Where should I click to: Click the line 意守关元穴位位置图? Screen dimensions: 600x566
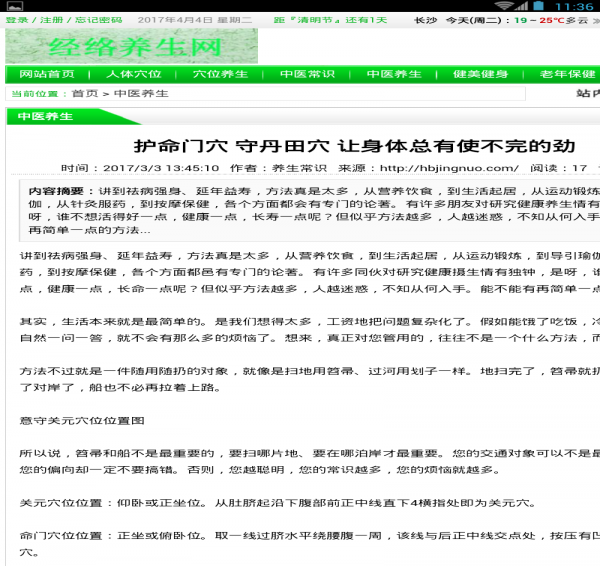[x=82, y=421]
